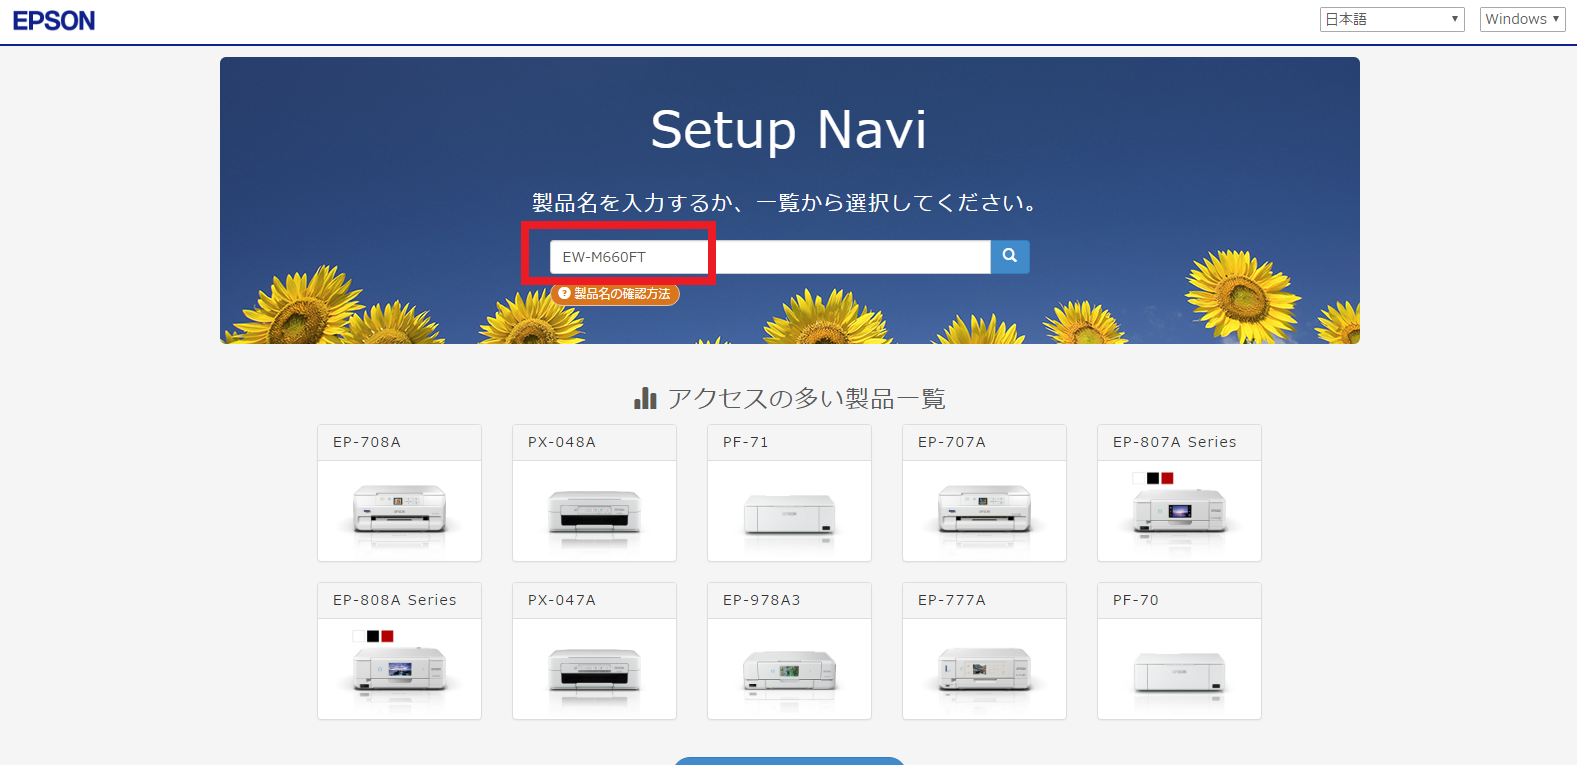Open the 日本語 language dropdown
The height and width of the screenshot is (765, 1577).
click(1391, 19)
